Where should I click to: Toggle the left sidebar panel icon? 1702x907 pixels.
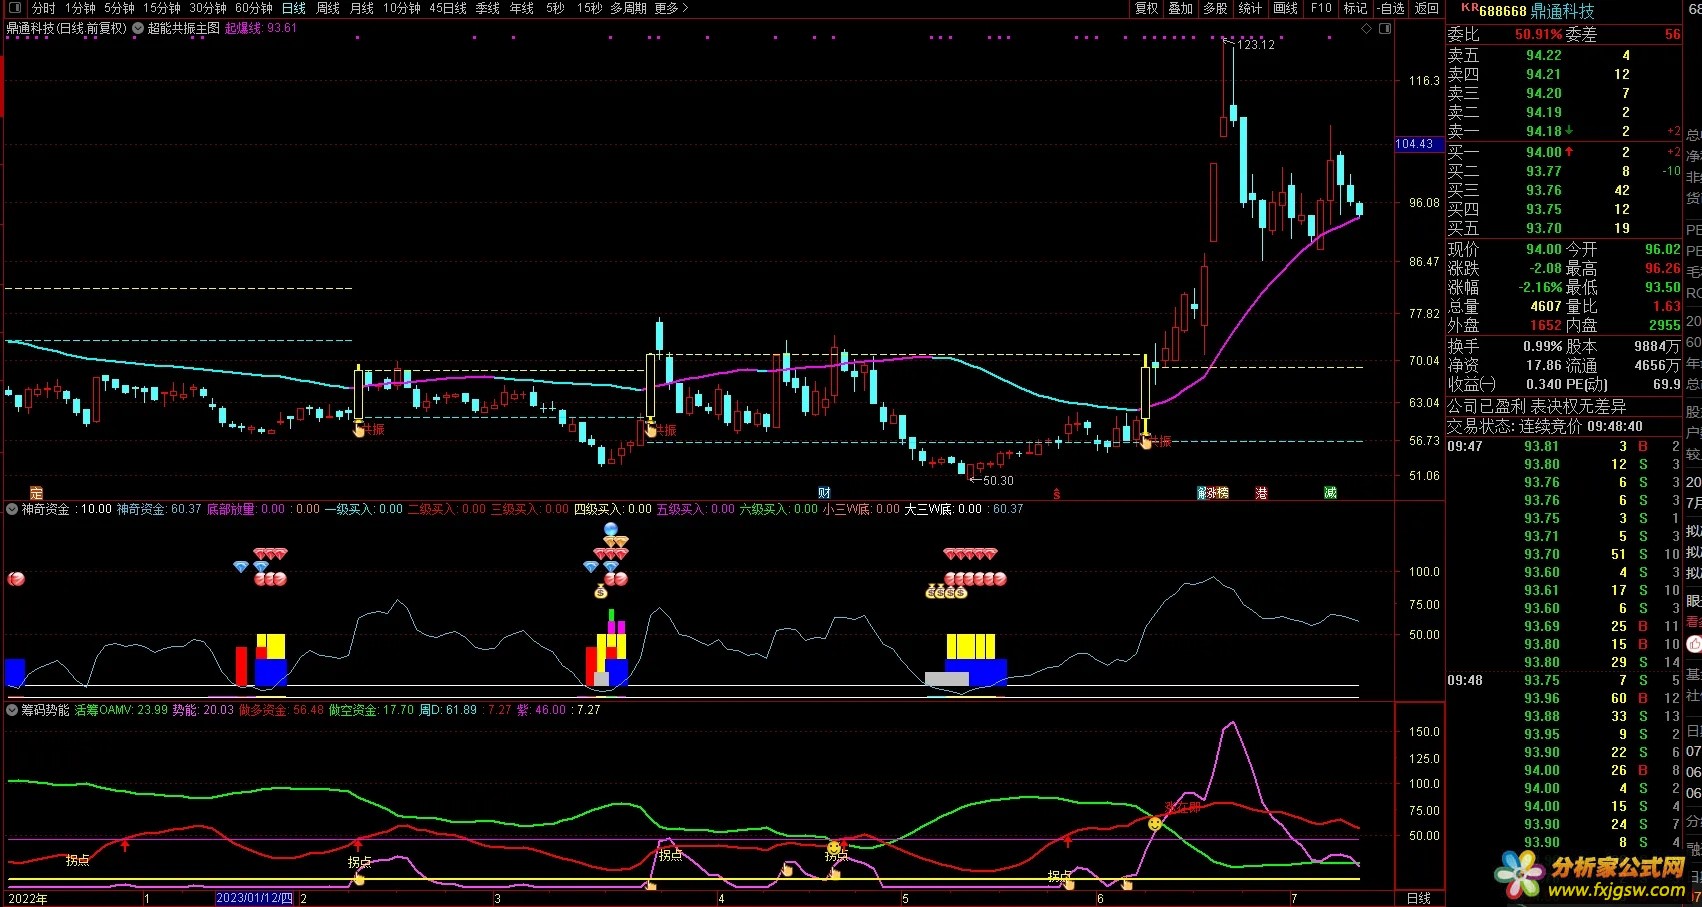pyautogui.click(x=14, y=8)
